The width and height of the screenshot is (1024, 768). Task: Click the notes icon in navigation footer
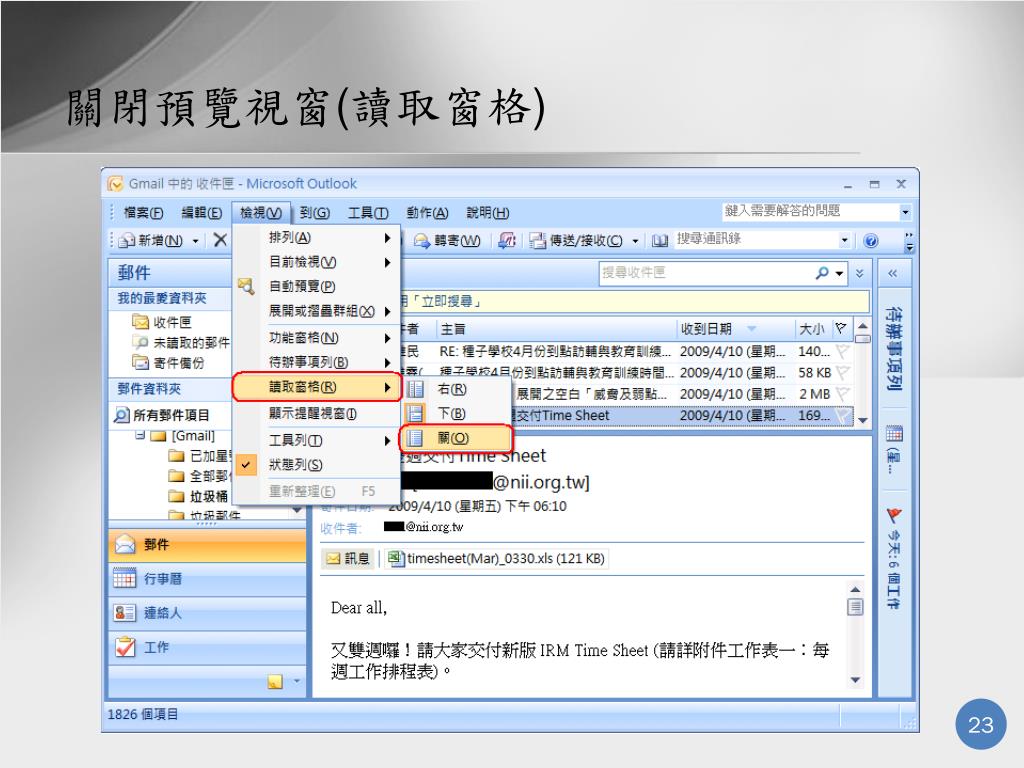[x=275, y=682]
